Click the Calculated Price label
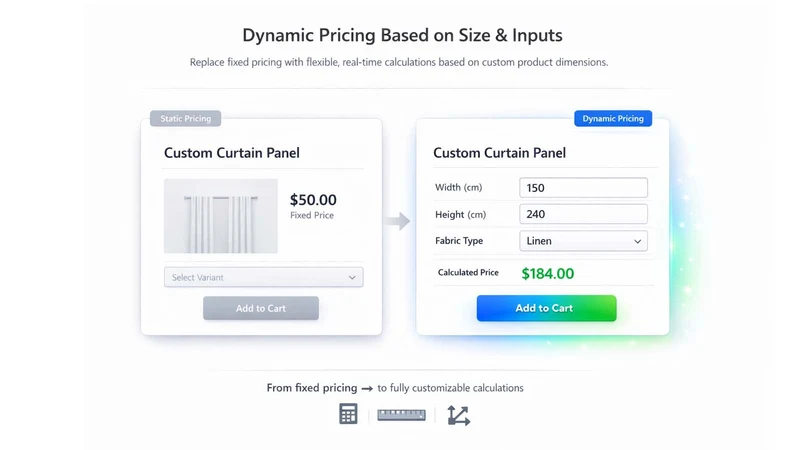 [x=468, y=272]
